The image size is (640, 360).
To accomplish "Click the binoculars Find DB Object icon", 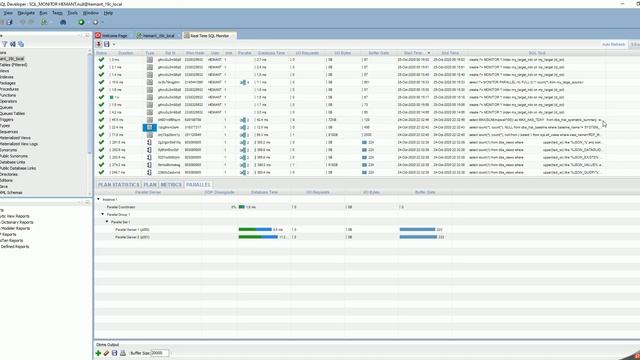I will (63, 22).
